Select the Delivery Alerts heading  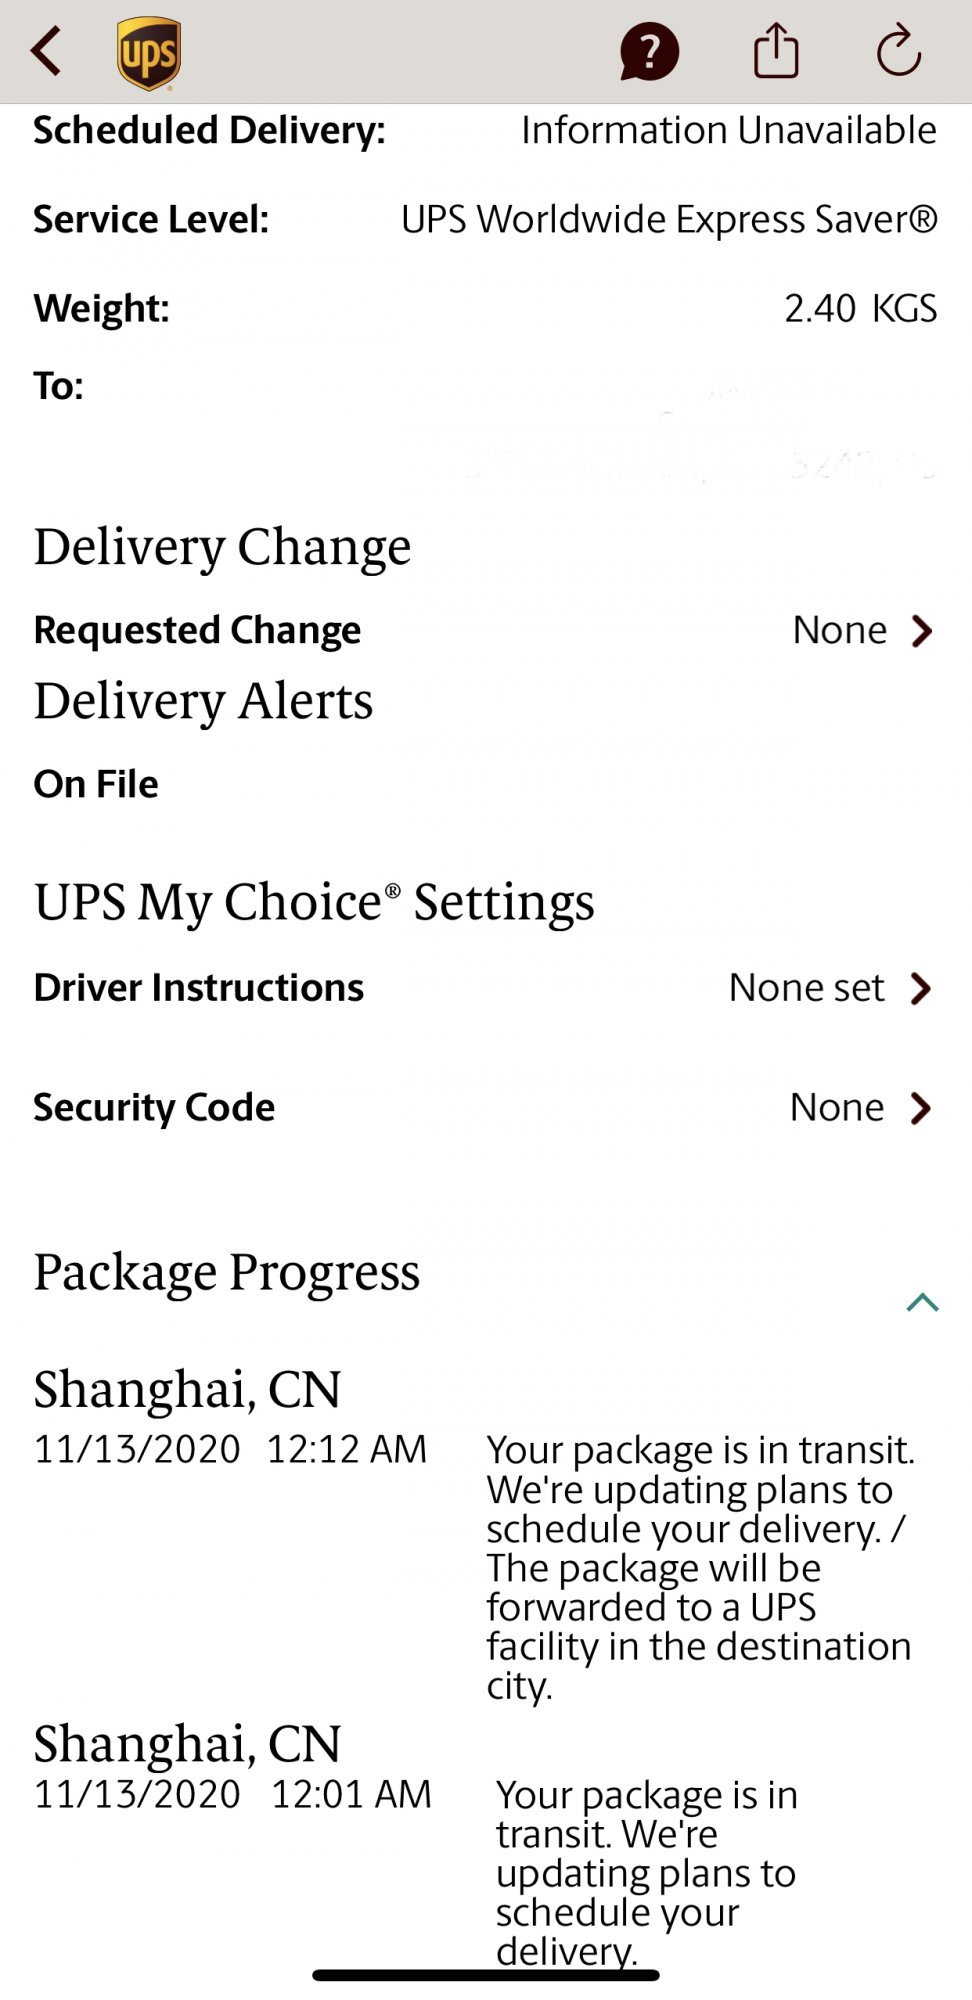[x=203, y=702]
